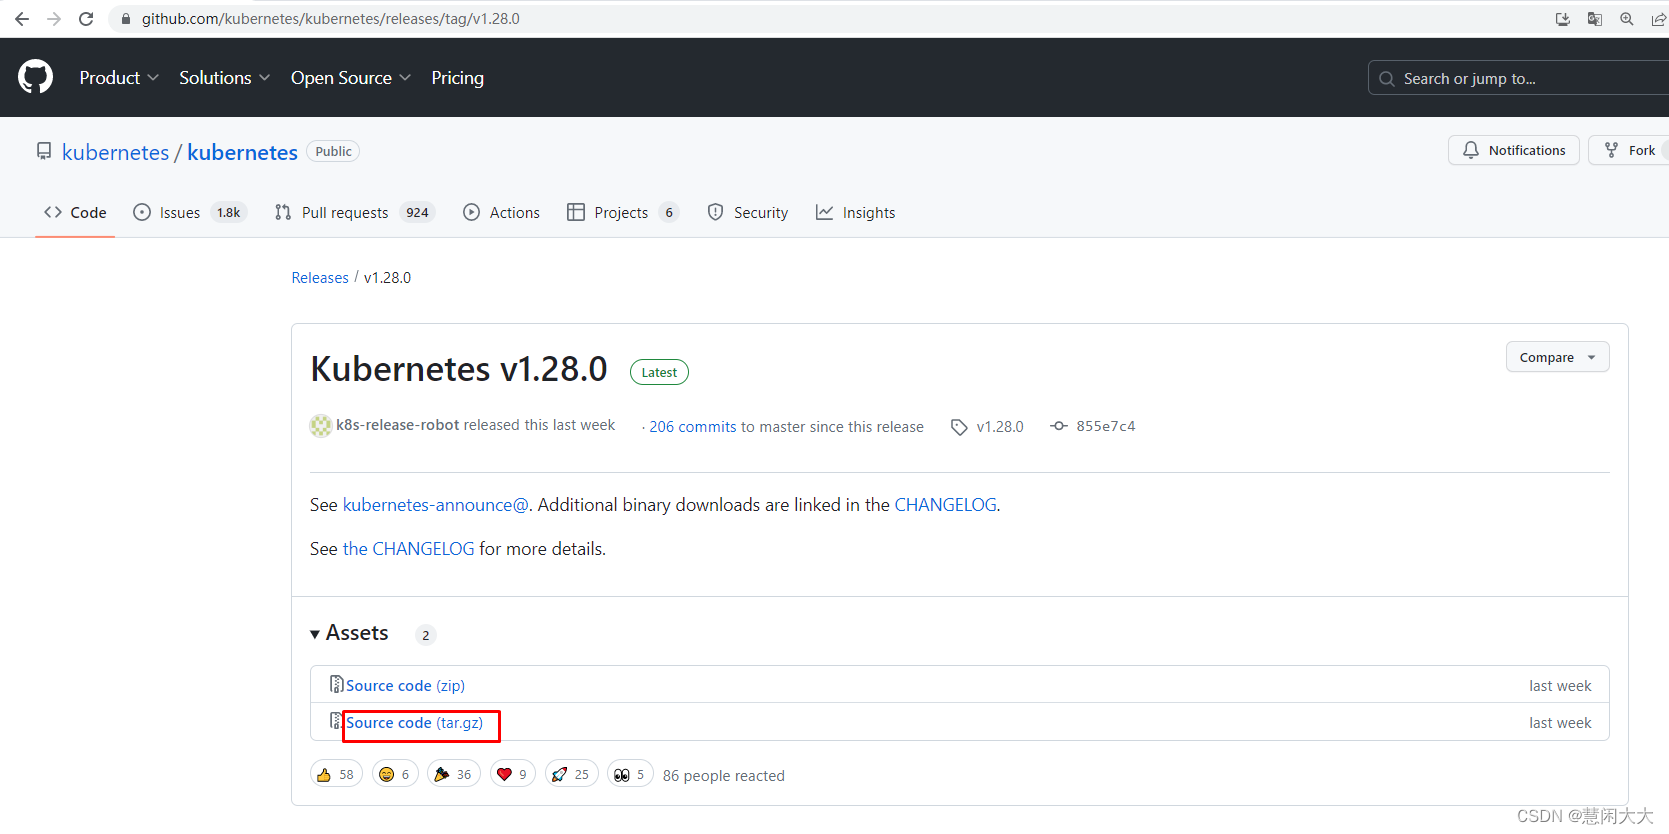Screen dimensions: 1669x834
Task: React with heart emoji 9
Action: (513, 774)
